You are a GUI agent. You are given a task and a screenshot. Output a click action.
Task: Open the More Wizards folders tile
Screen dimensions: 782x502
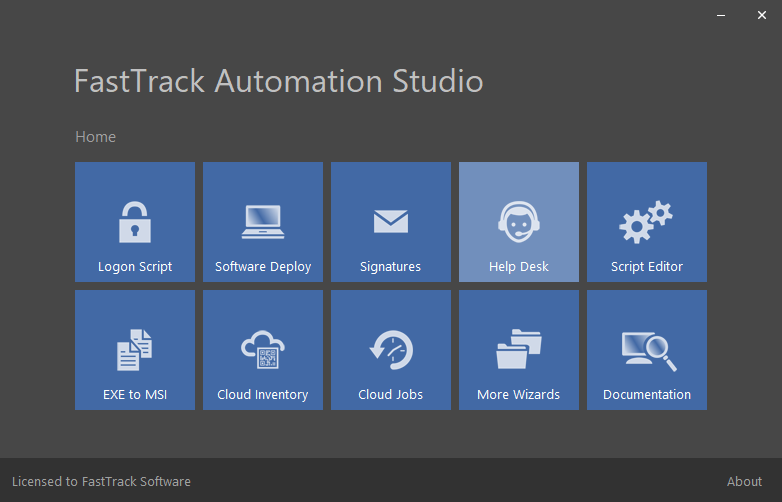(x=519, y=350)
